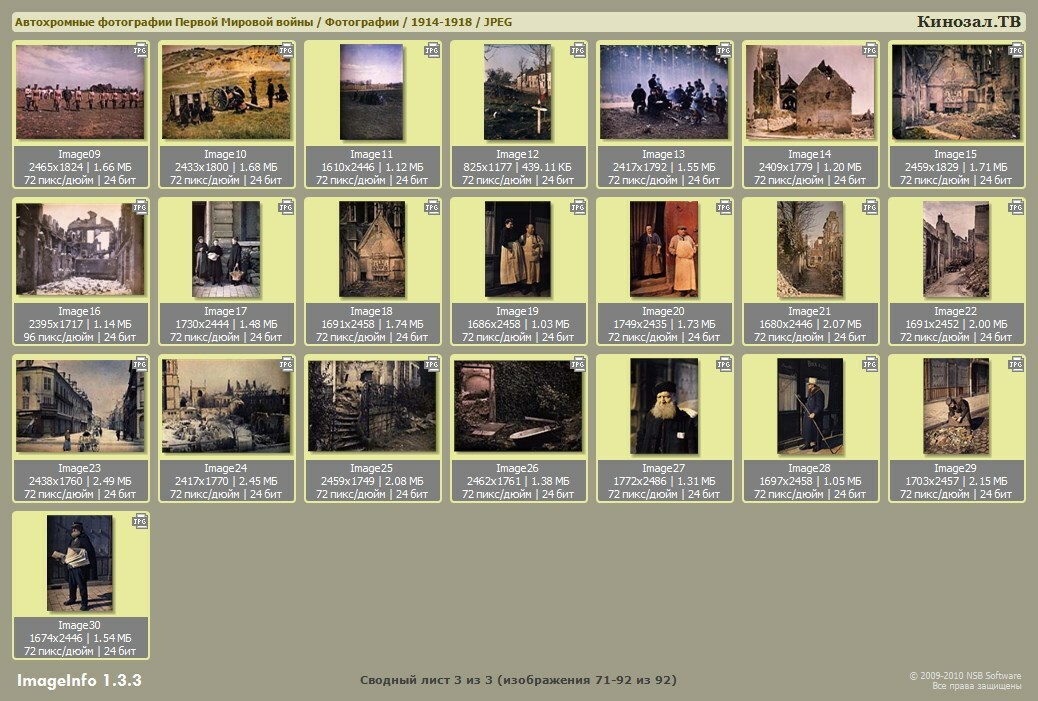The width and height of the screenshot is (1038, 701).
Task: Open the Image23 street scene thumbnail
Action: pos(80,406)
